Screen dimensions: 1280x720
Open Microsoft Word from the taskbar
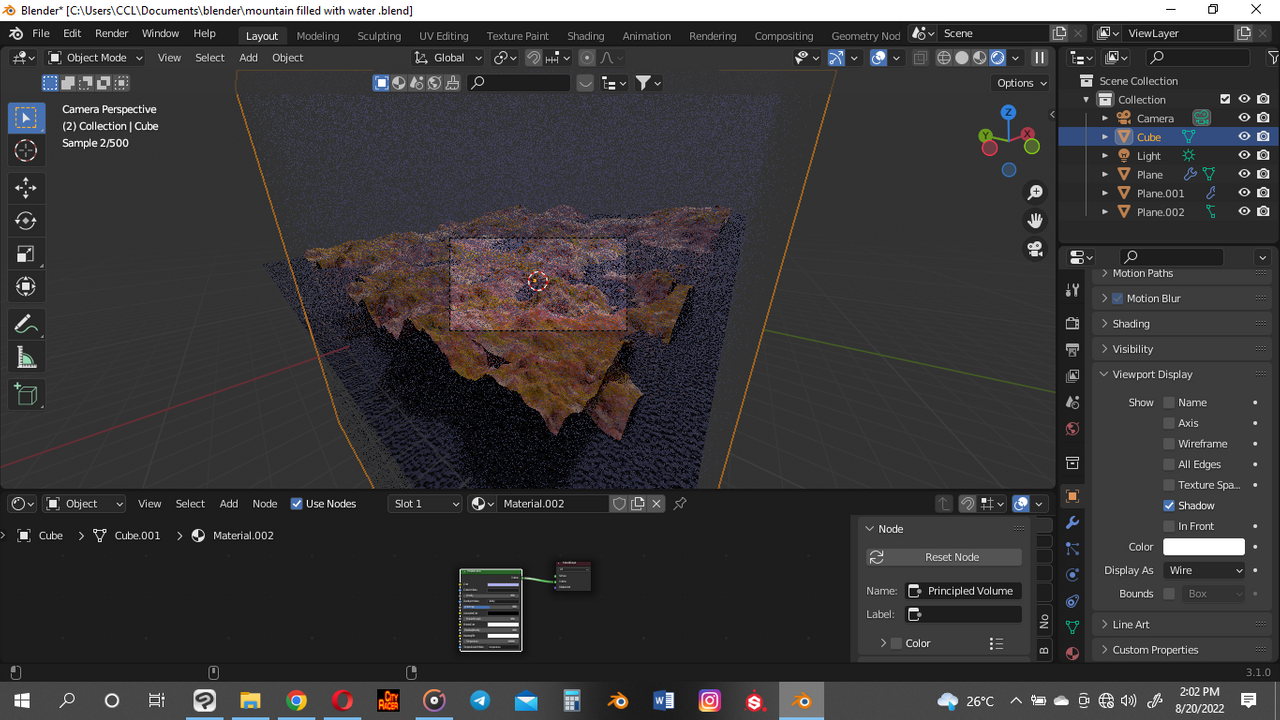tap(664, 701)
